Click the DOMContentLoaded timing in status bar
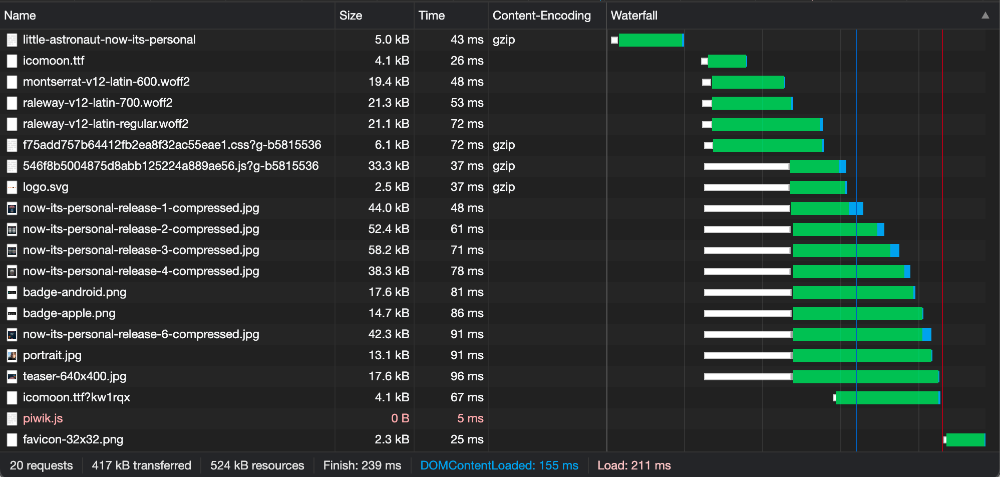The image size is (1000, 477). (499, 465)
